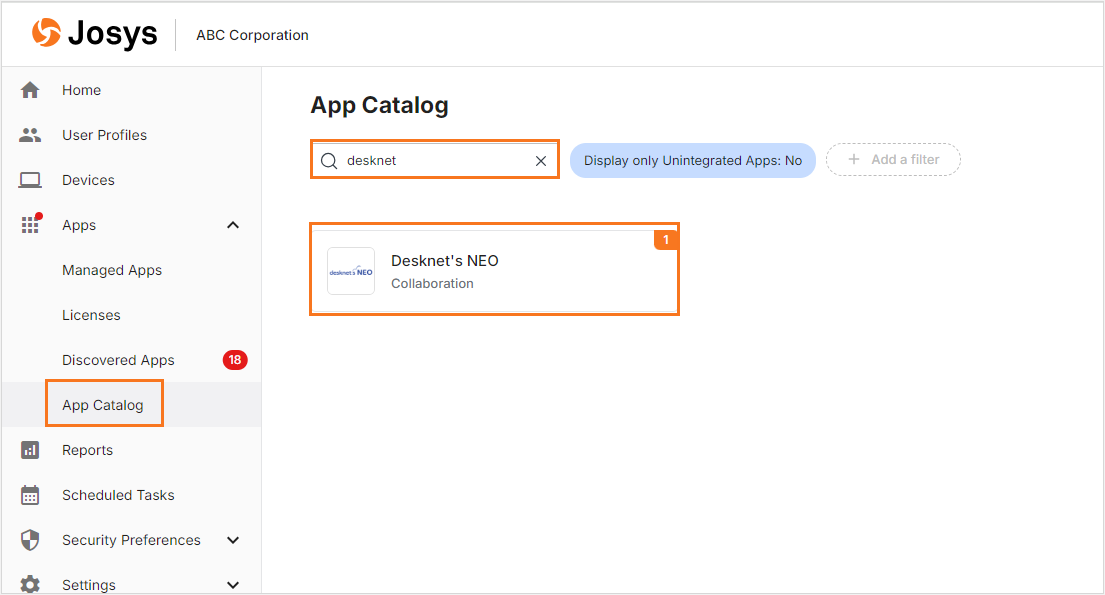Select App Catalog in sidebar
This screenshot has height=595, width=1105.
tap(103, 405)
